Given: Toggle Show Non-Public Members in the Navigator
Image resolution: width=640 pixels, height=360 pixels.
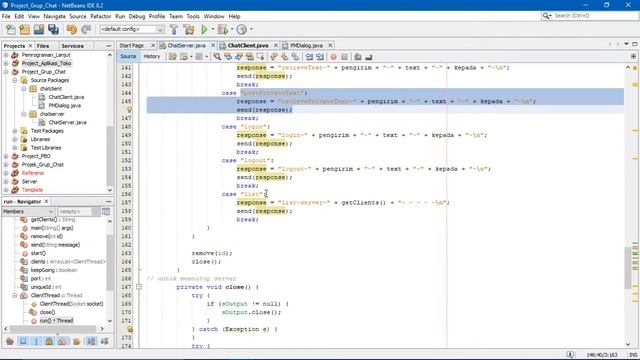Looking at the screenshot, I should pos(49,341).
